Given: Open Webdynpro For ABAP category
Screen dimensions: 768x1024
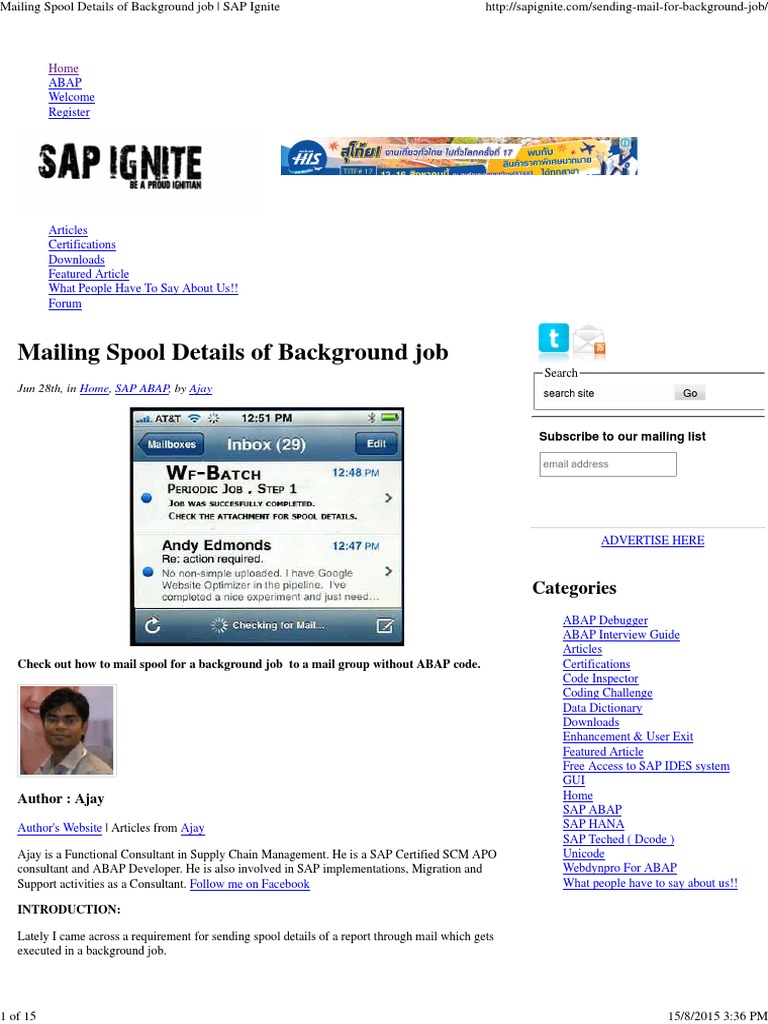Looking at the screenshot, I should tap(620, 868).
